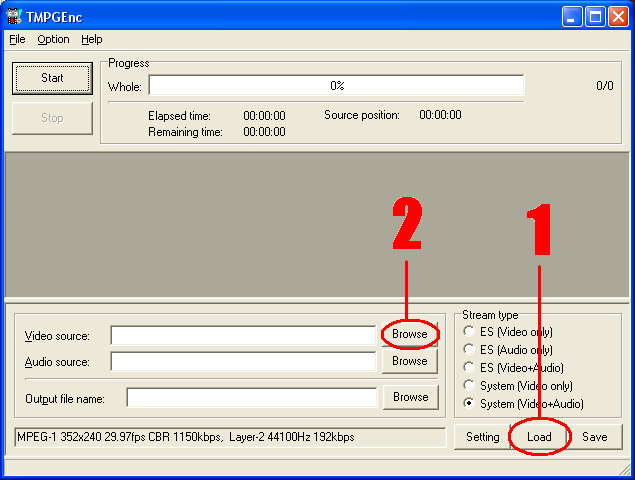
Task: Maximize the TMPGEnc window
Action: pyautogui.click(x=595, y=17)
